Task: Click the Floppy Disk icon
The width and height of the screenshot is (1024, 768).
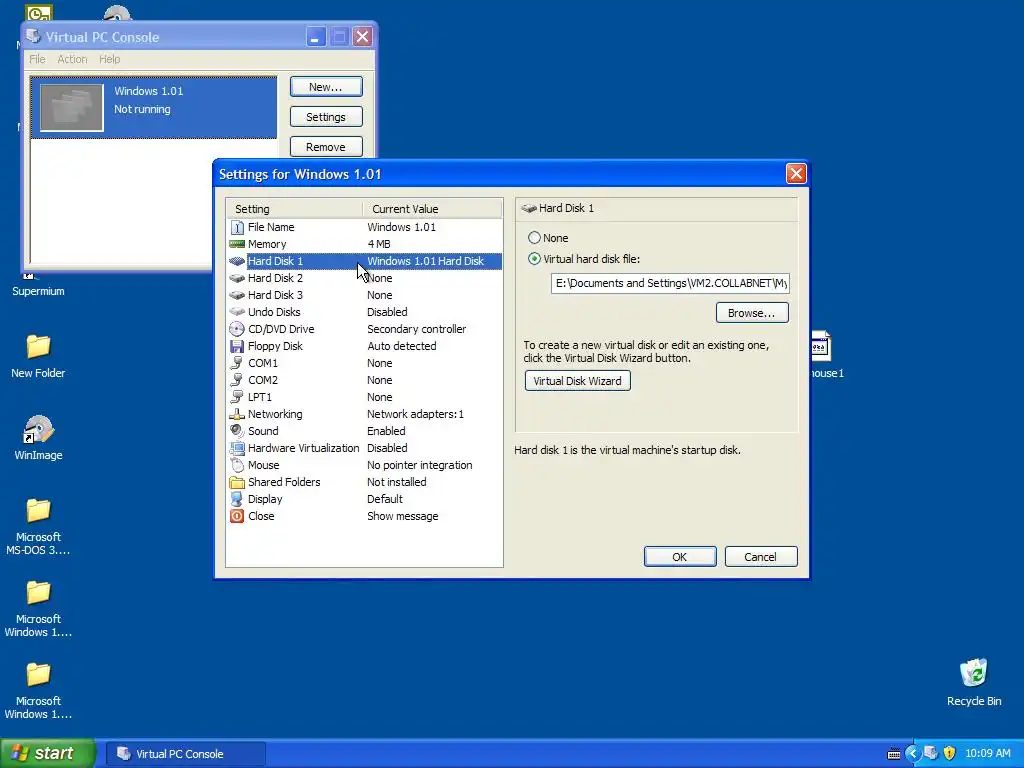Action: (237, 346)
